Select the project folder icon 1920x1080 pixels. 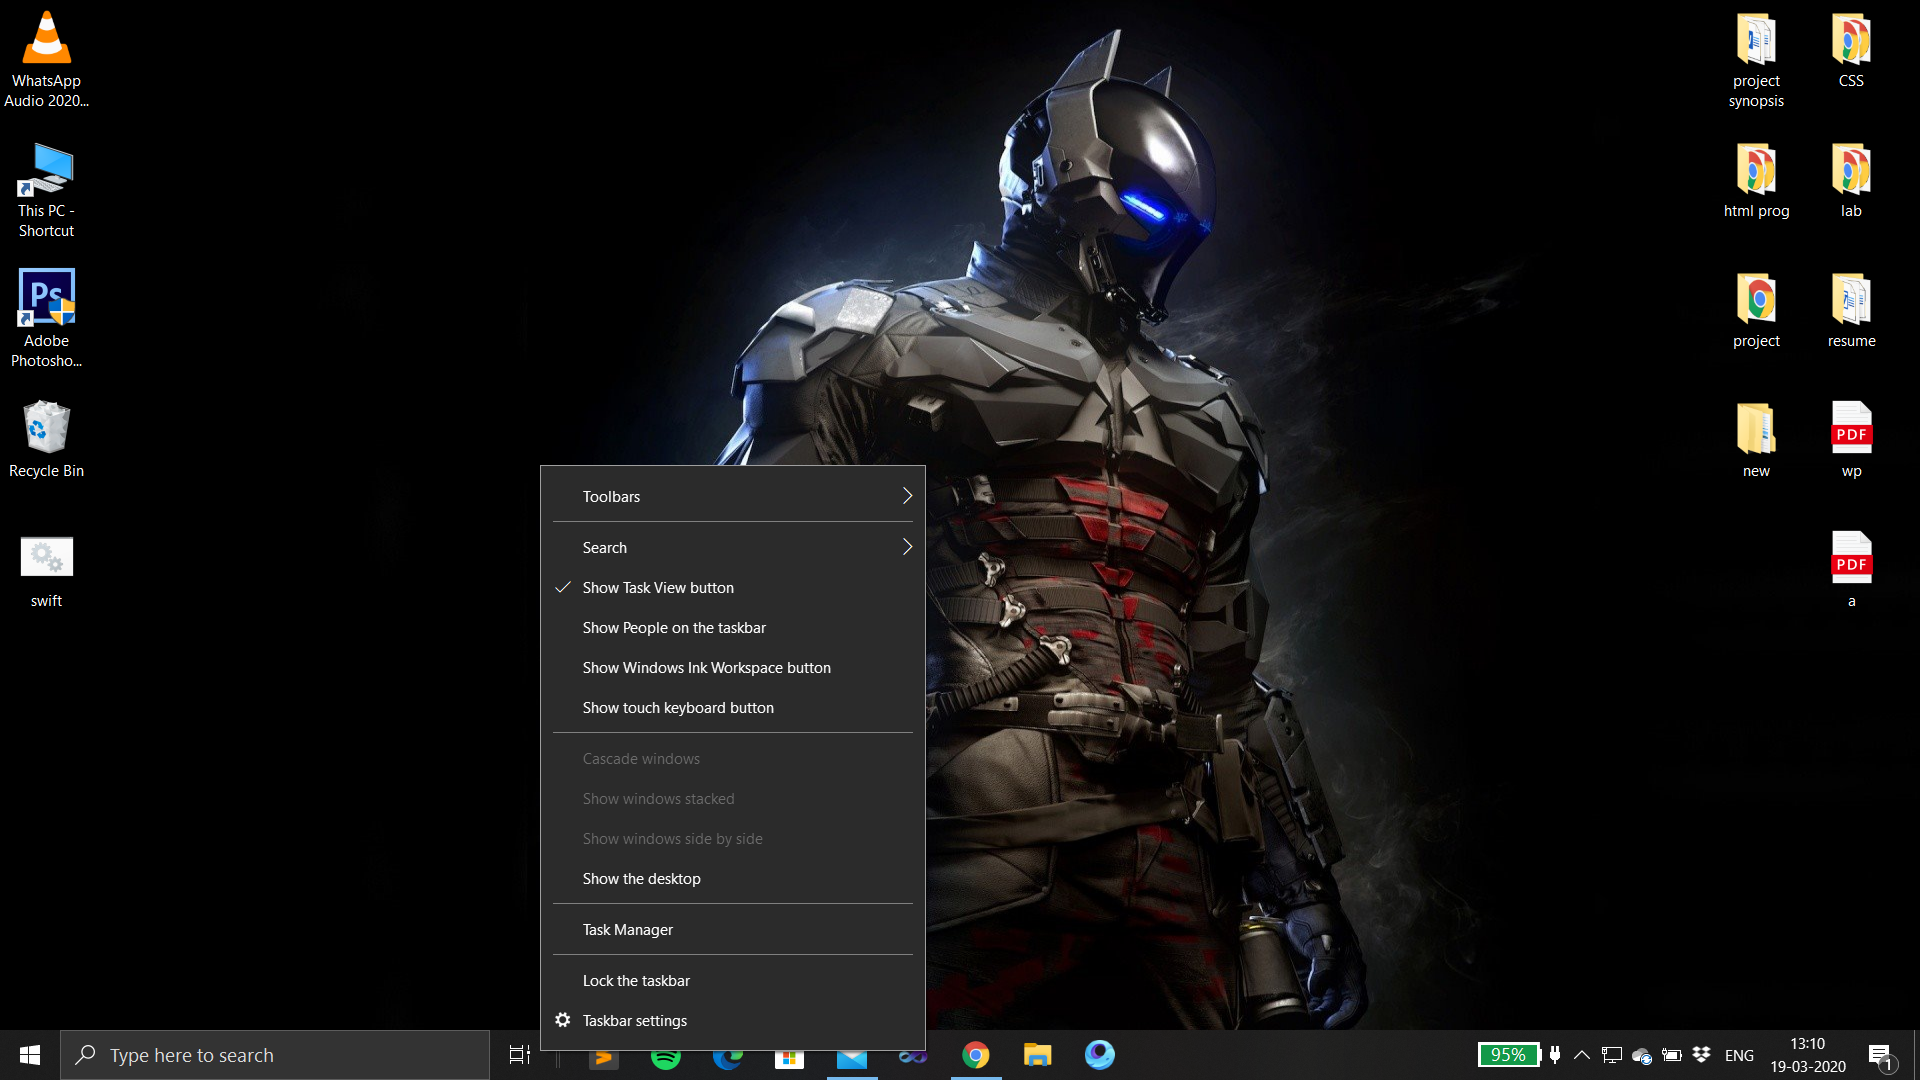[x=1757, y=310]
